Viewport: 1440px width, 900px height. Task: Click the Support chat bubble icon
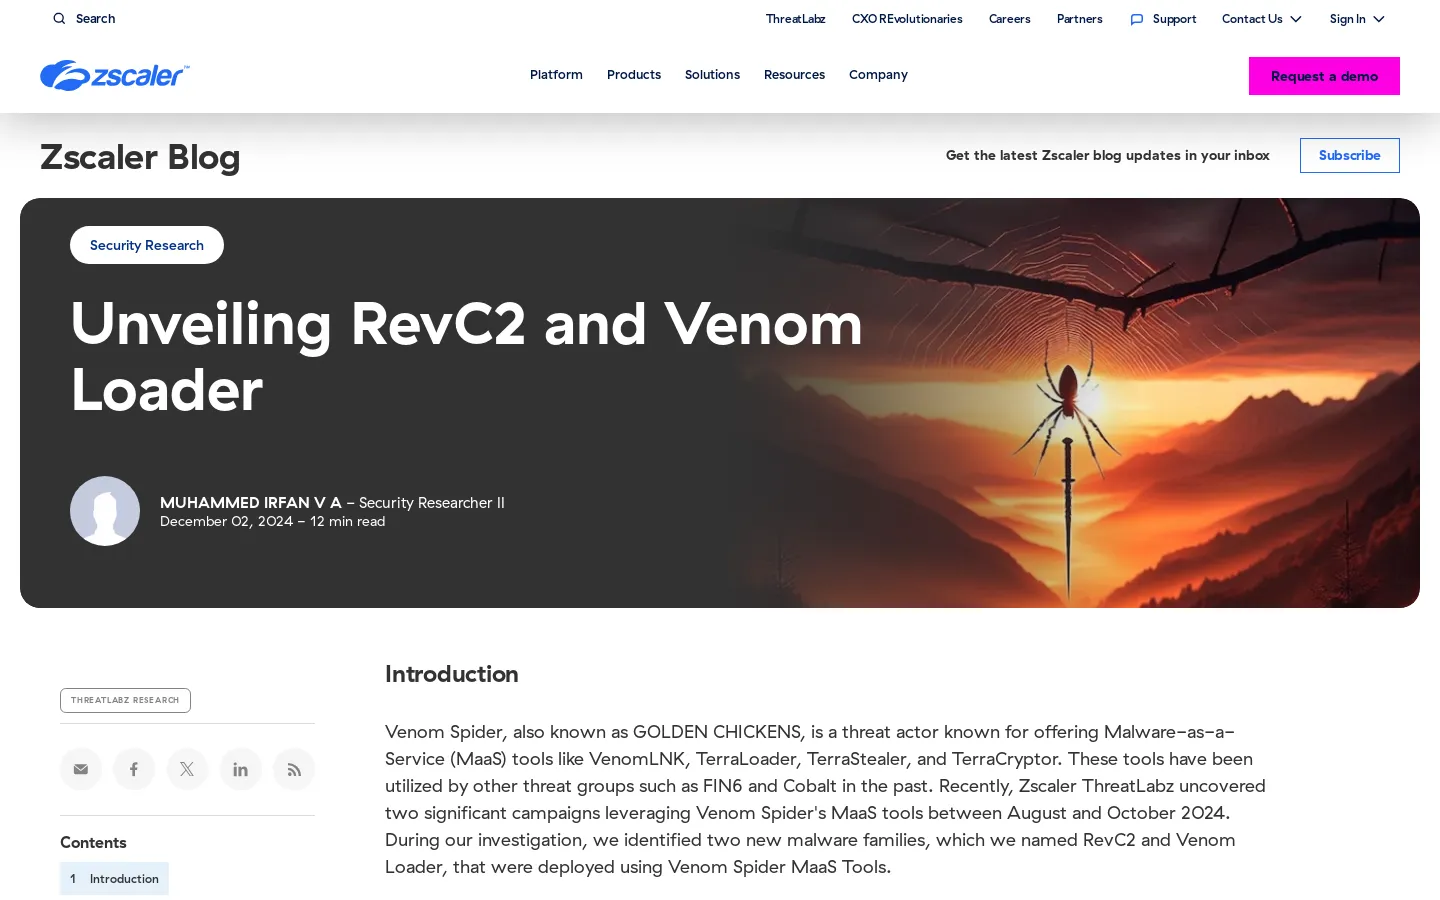click(1136, 19)
